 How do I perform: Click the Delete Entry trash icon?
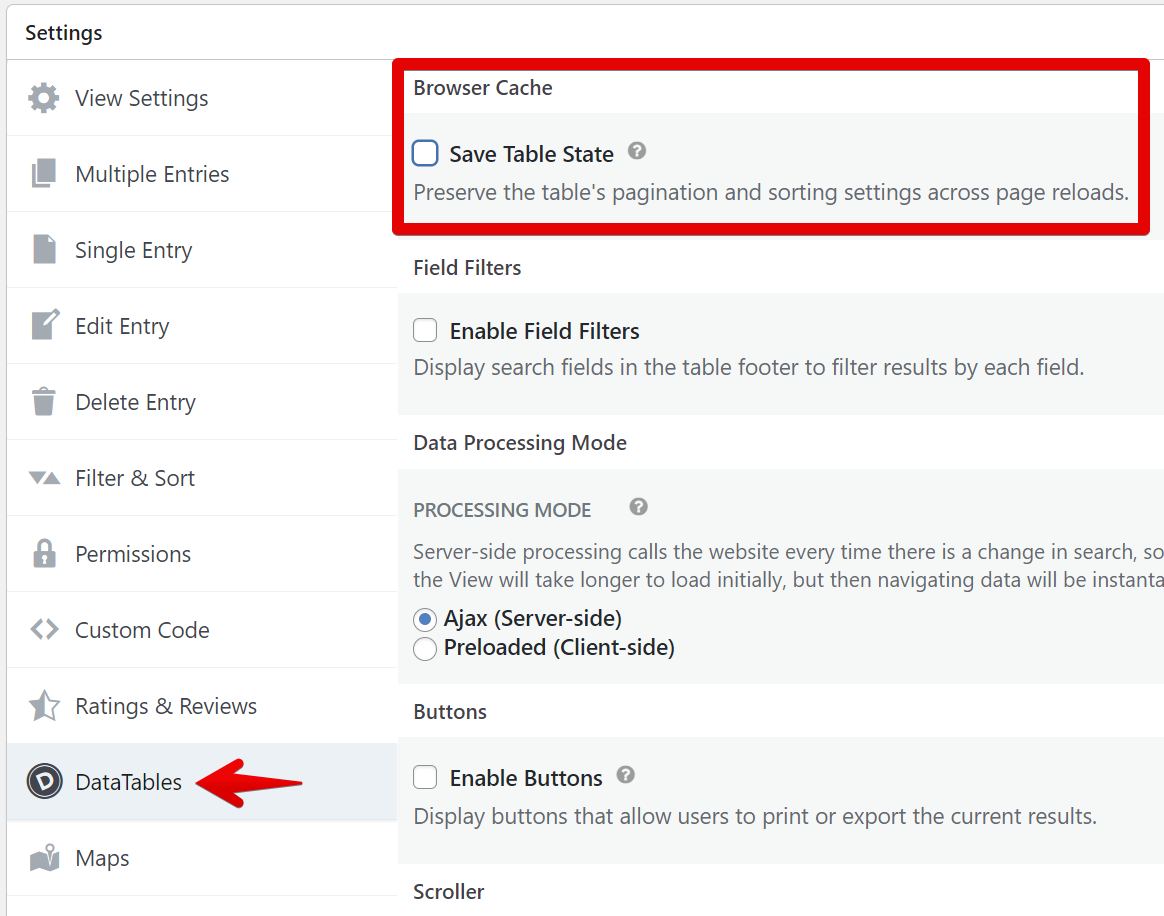click(x=44, y=402)
